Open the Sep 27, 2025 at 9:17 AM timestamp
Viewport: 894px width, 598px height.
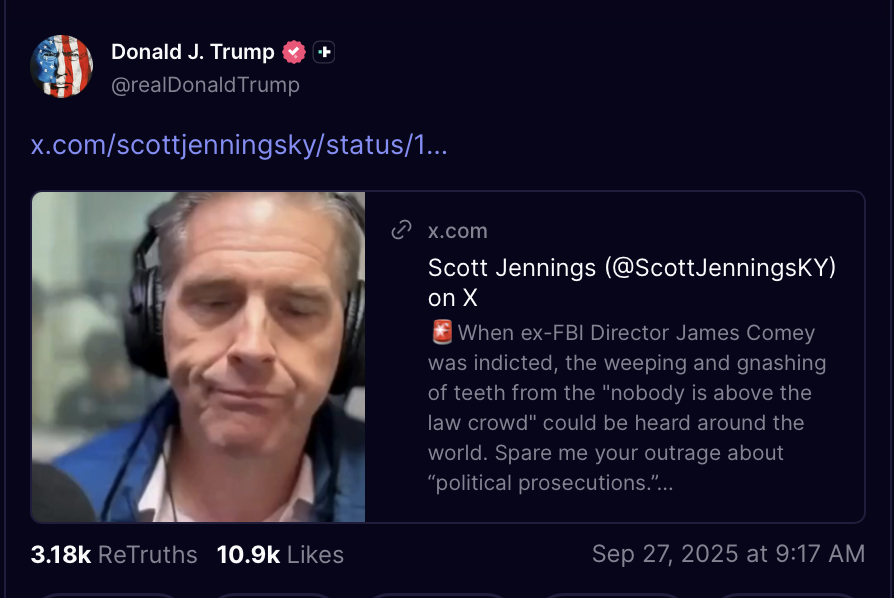pos(728,554)
